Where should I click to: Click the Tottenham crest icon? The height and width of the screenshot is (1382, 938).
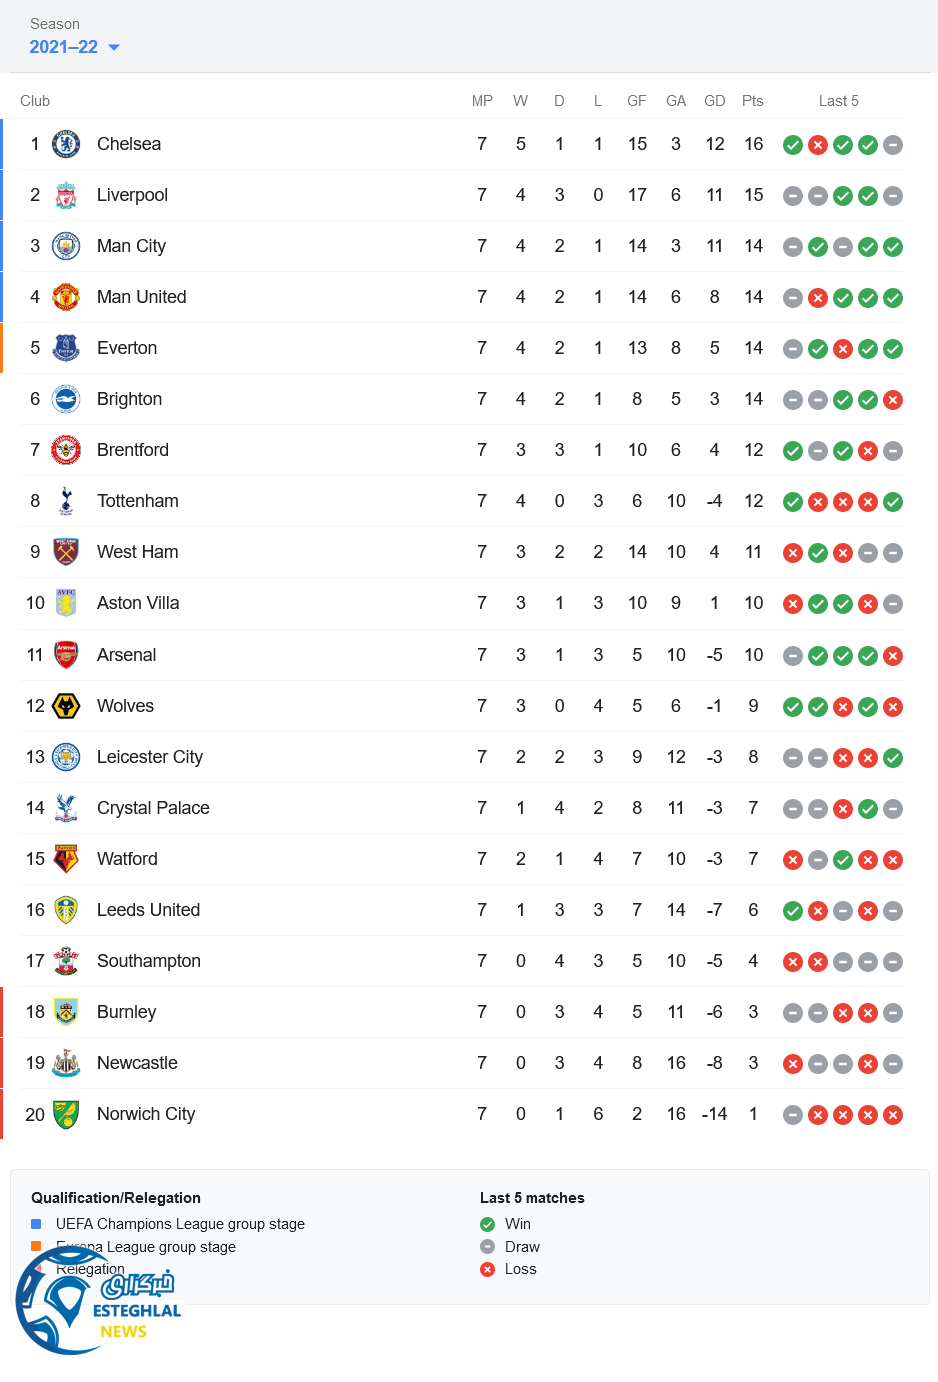[66, 501]
